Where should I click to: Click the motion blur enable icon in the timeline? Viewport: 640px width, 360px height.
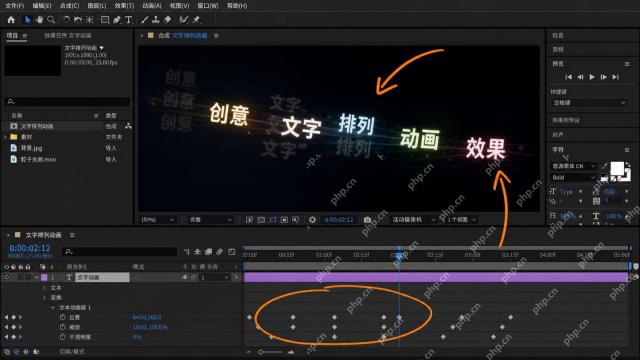pyautogui.click(x=220, y=252)
